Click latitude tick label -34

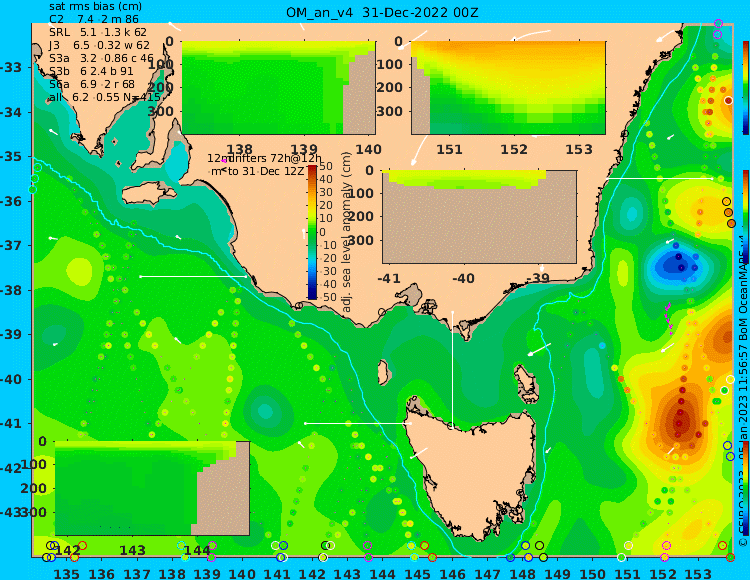click(11, 112)
